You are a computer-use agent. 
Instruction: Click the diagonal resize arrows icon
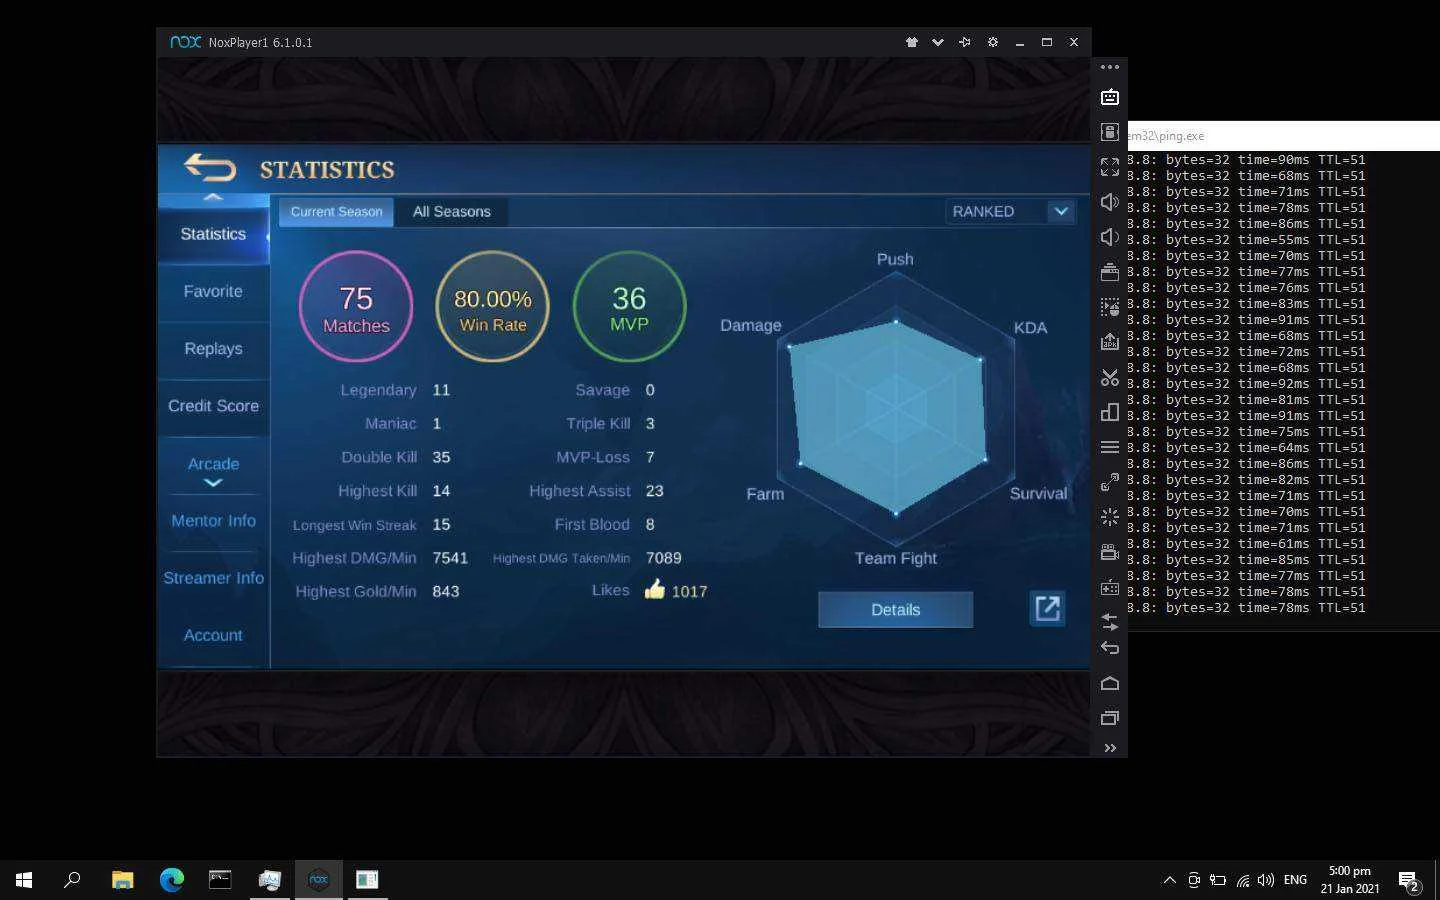click(x=1110, y=482)
